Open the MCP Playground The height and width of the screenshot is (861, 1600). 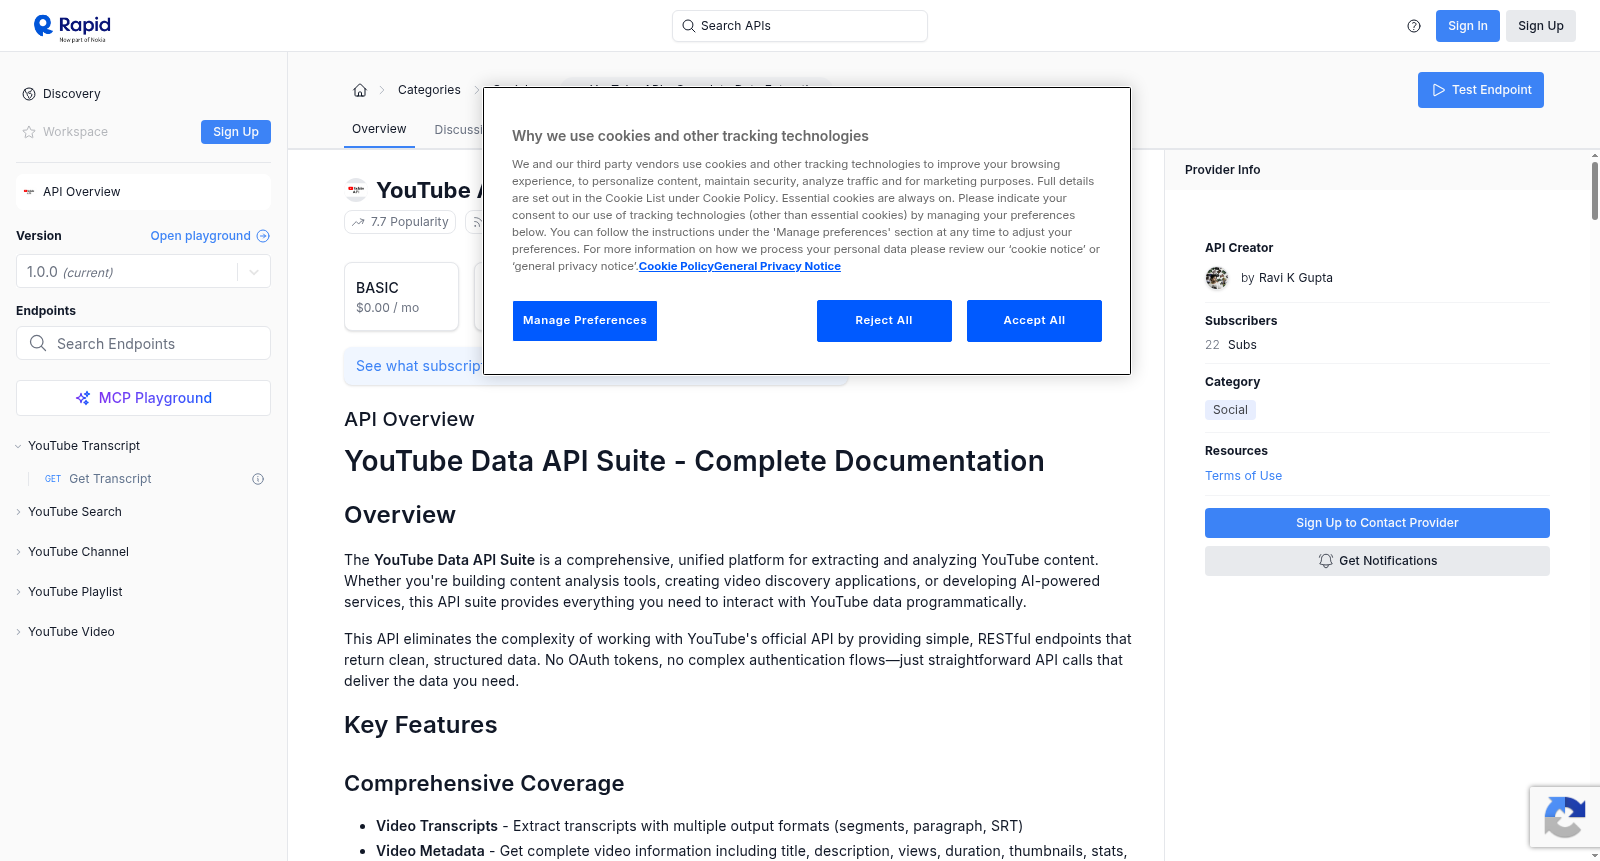click(x=143, y=398)
